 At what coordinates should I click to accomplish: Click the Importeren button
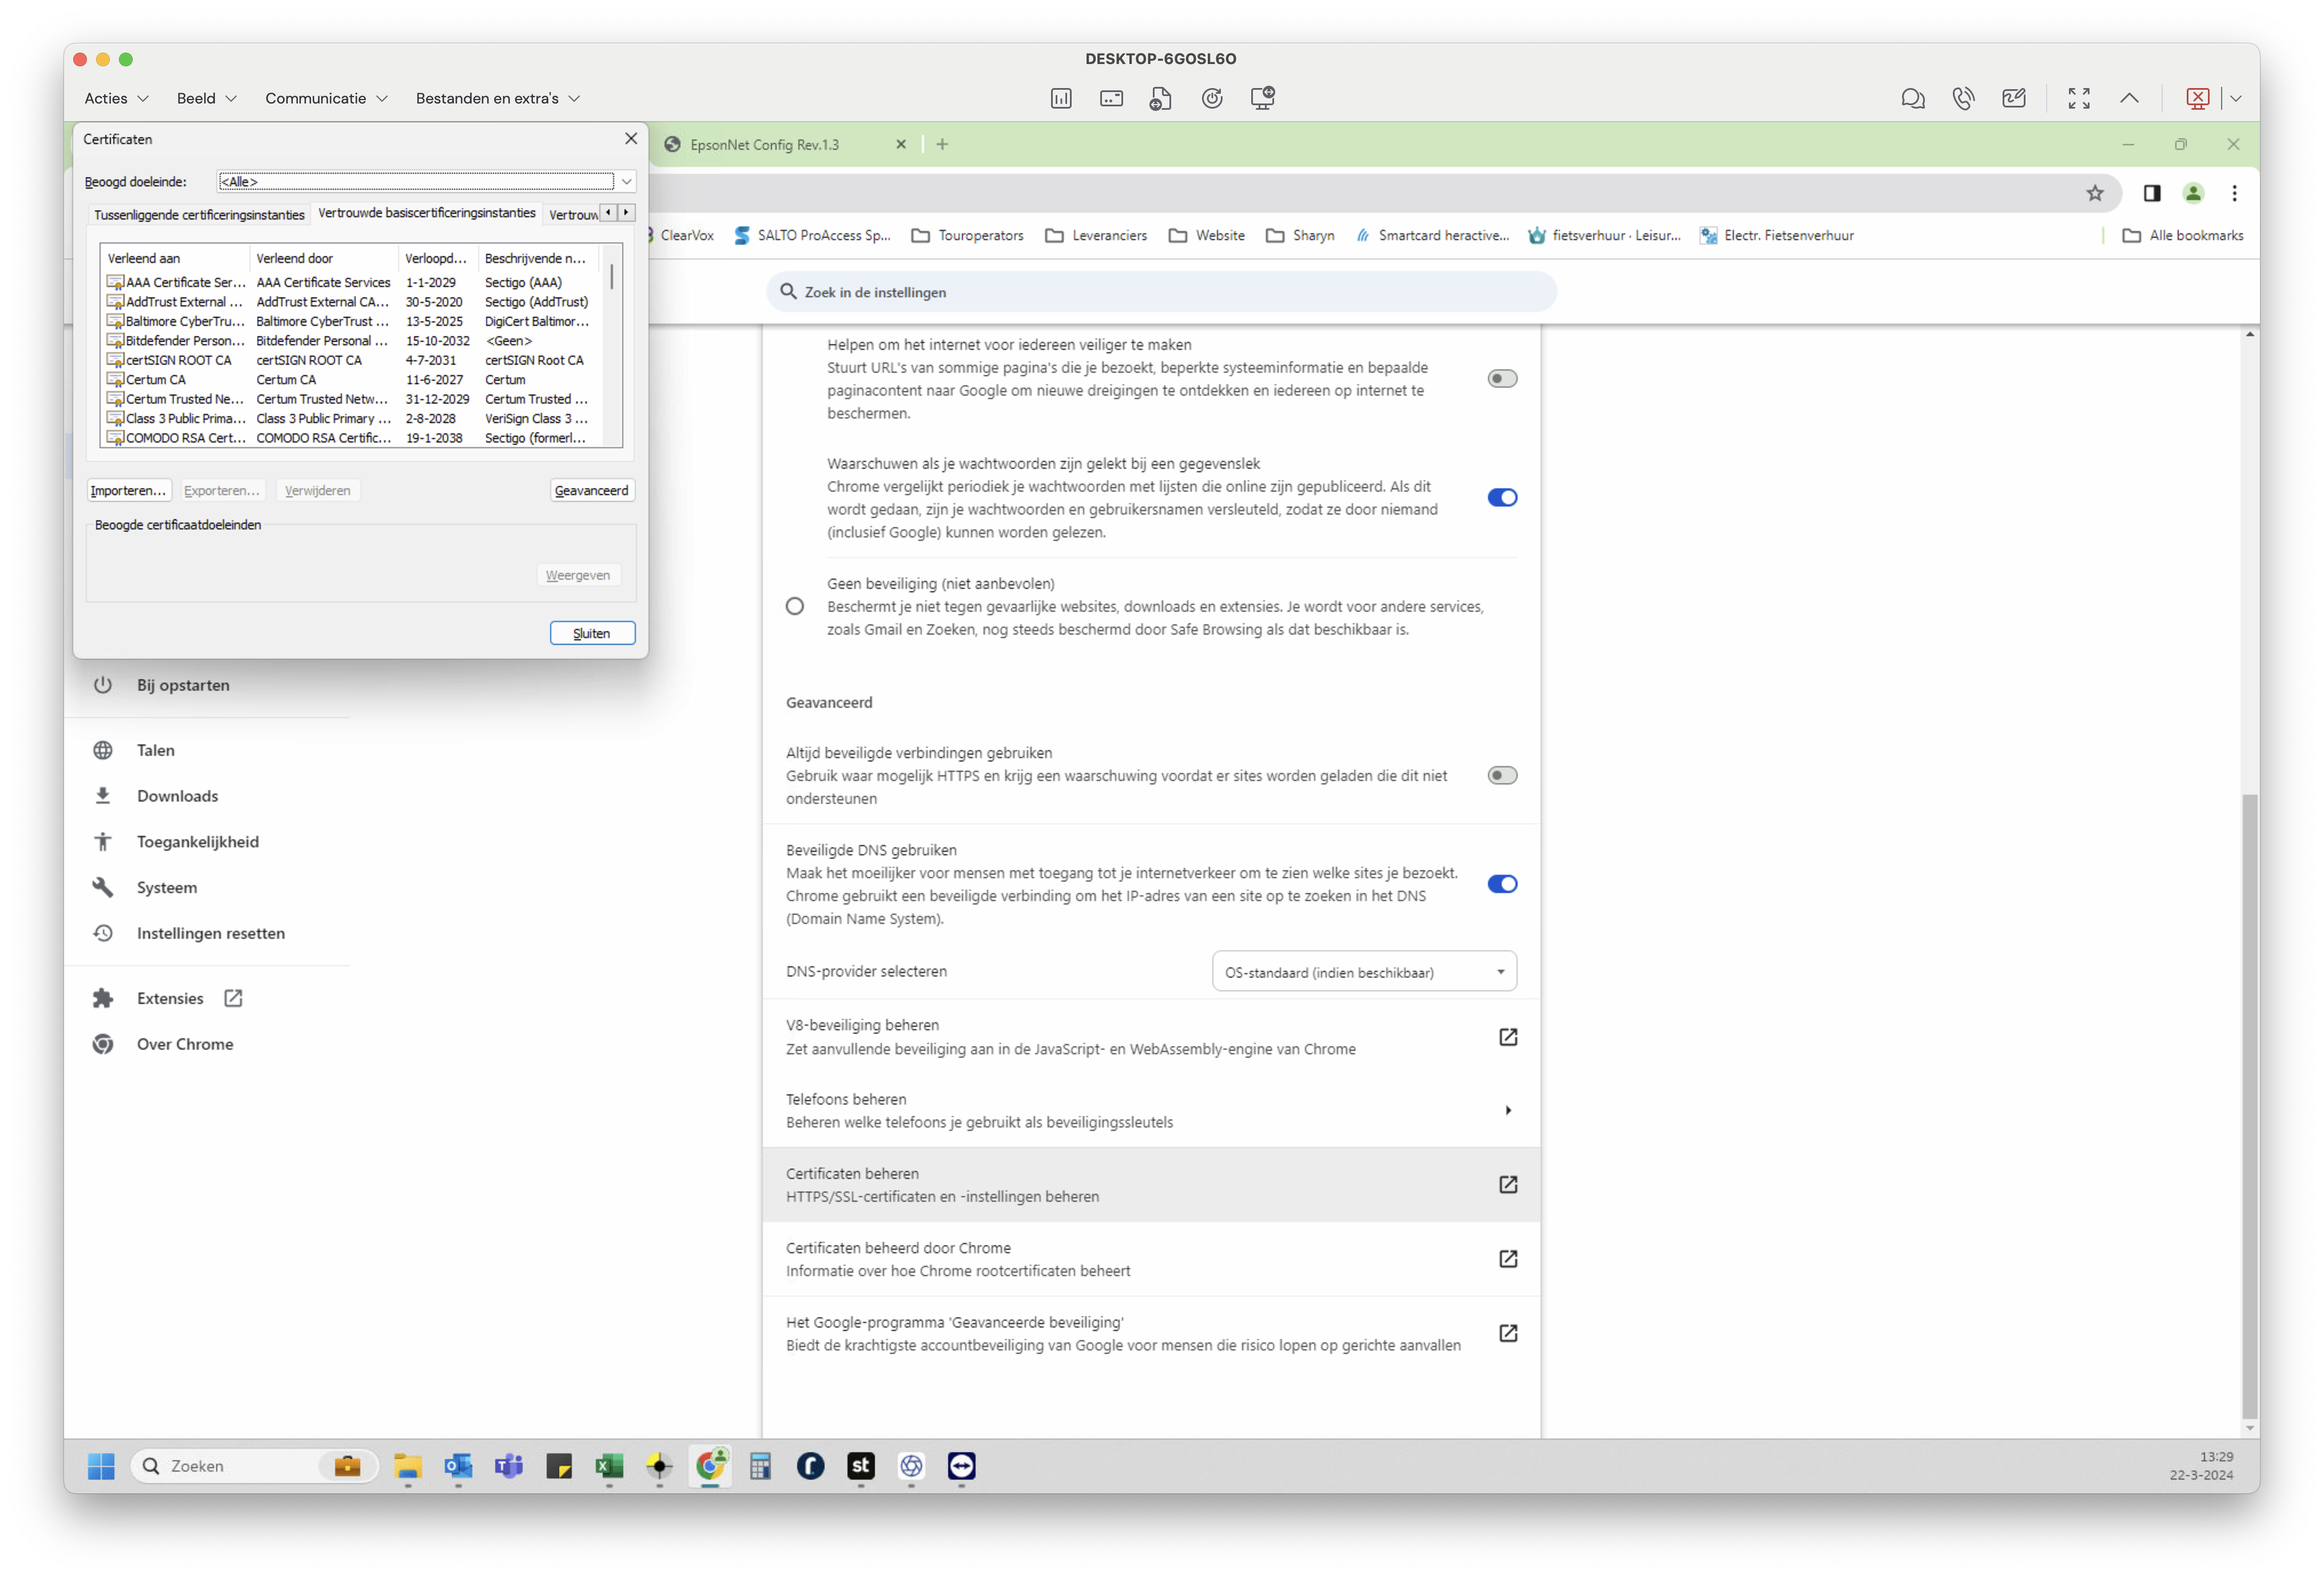coord(129,490)
